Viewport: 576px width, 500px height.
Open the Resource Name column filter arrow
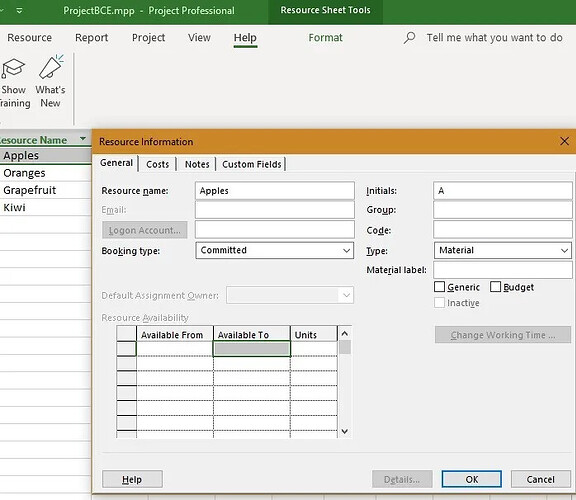(x=83, y=139)
